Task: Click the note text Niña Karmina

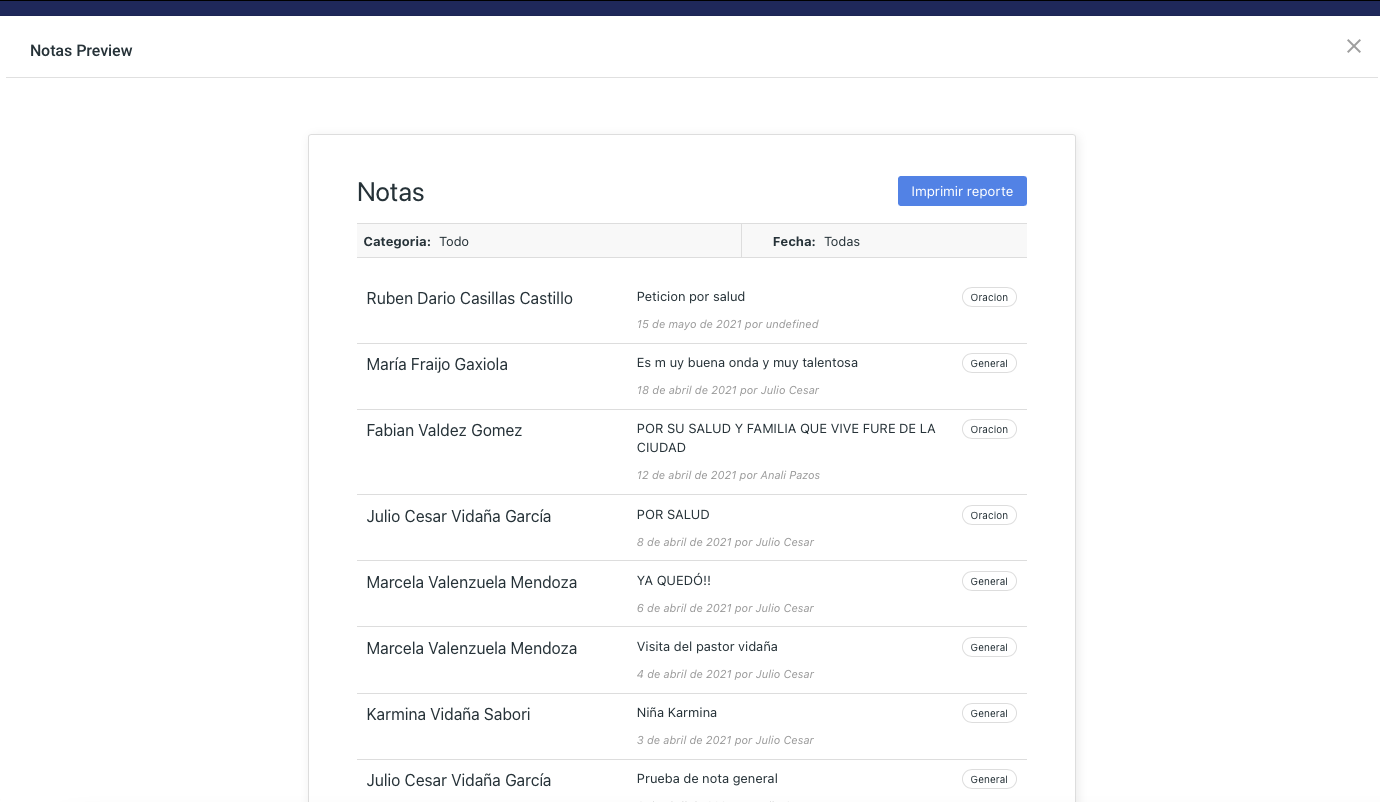Action: [677, 712]
